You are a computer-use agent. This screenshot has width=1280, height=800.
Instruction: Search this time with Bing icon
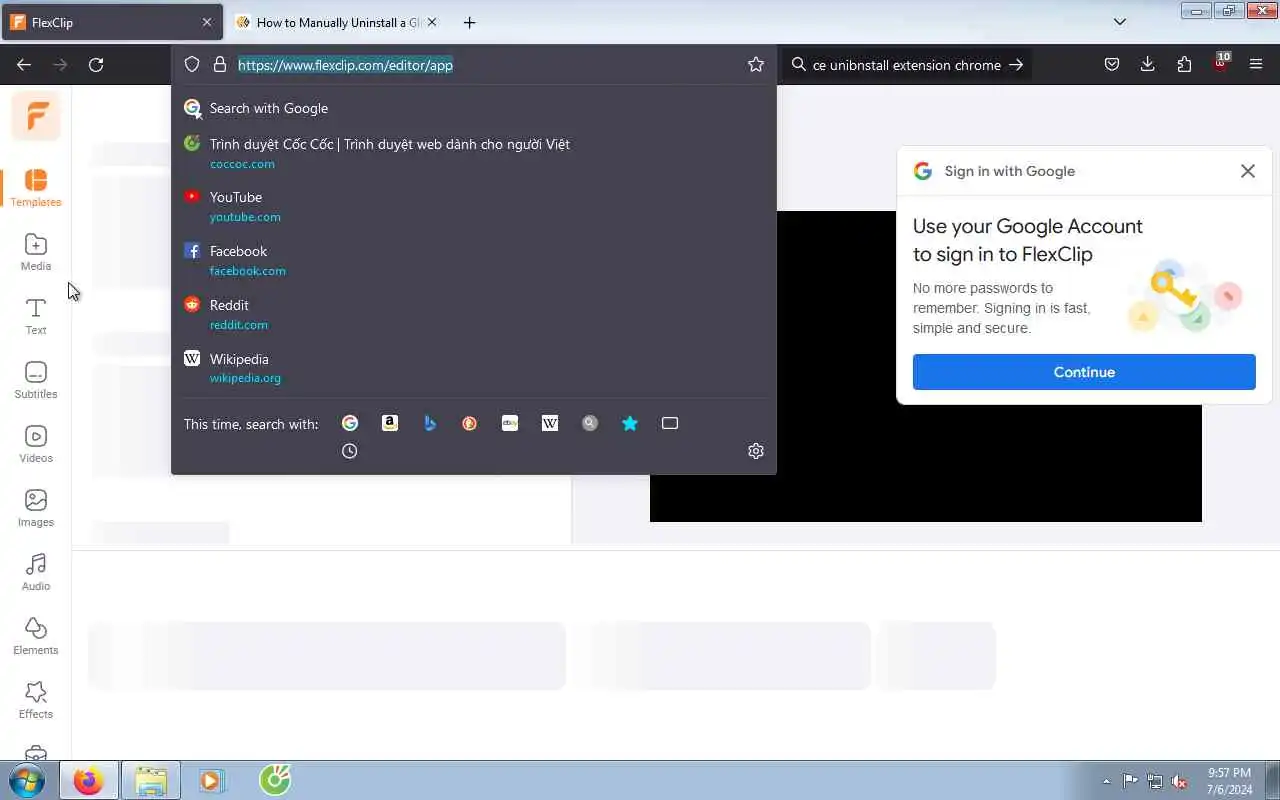[x=430, y=423]
